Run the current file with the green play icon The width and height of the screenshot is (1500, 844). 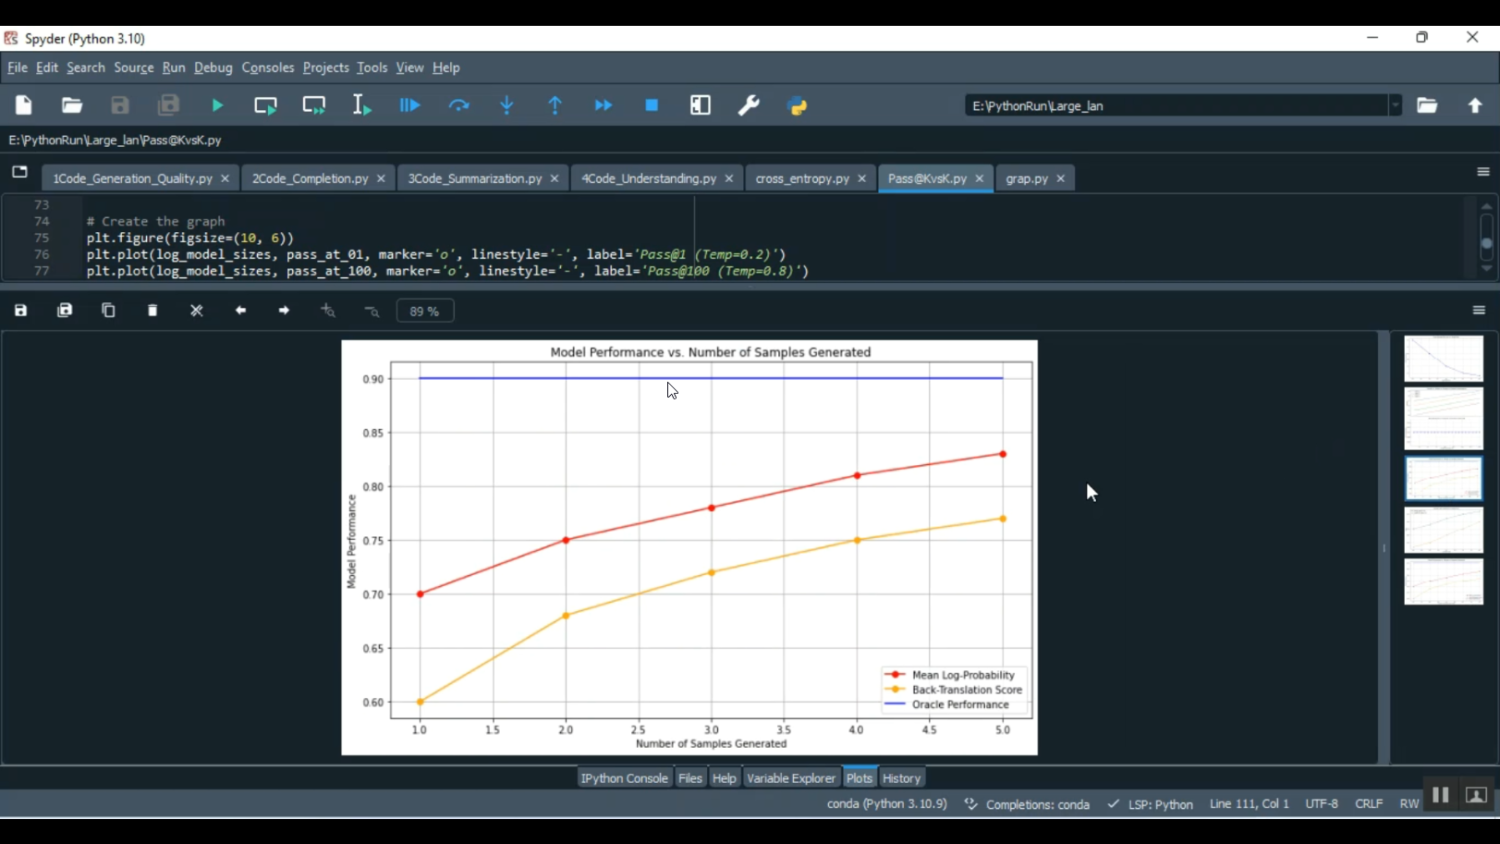click(x=217, y=106)
